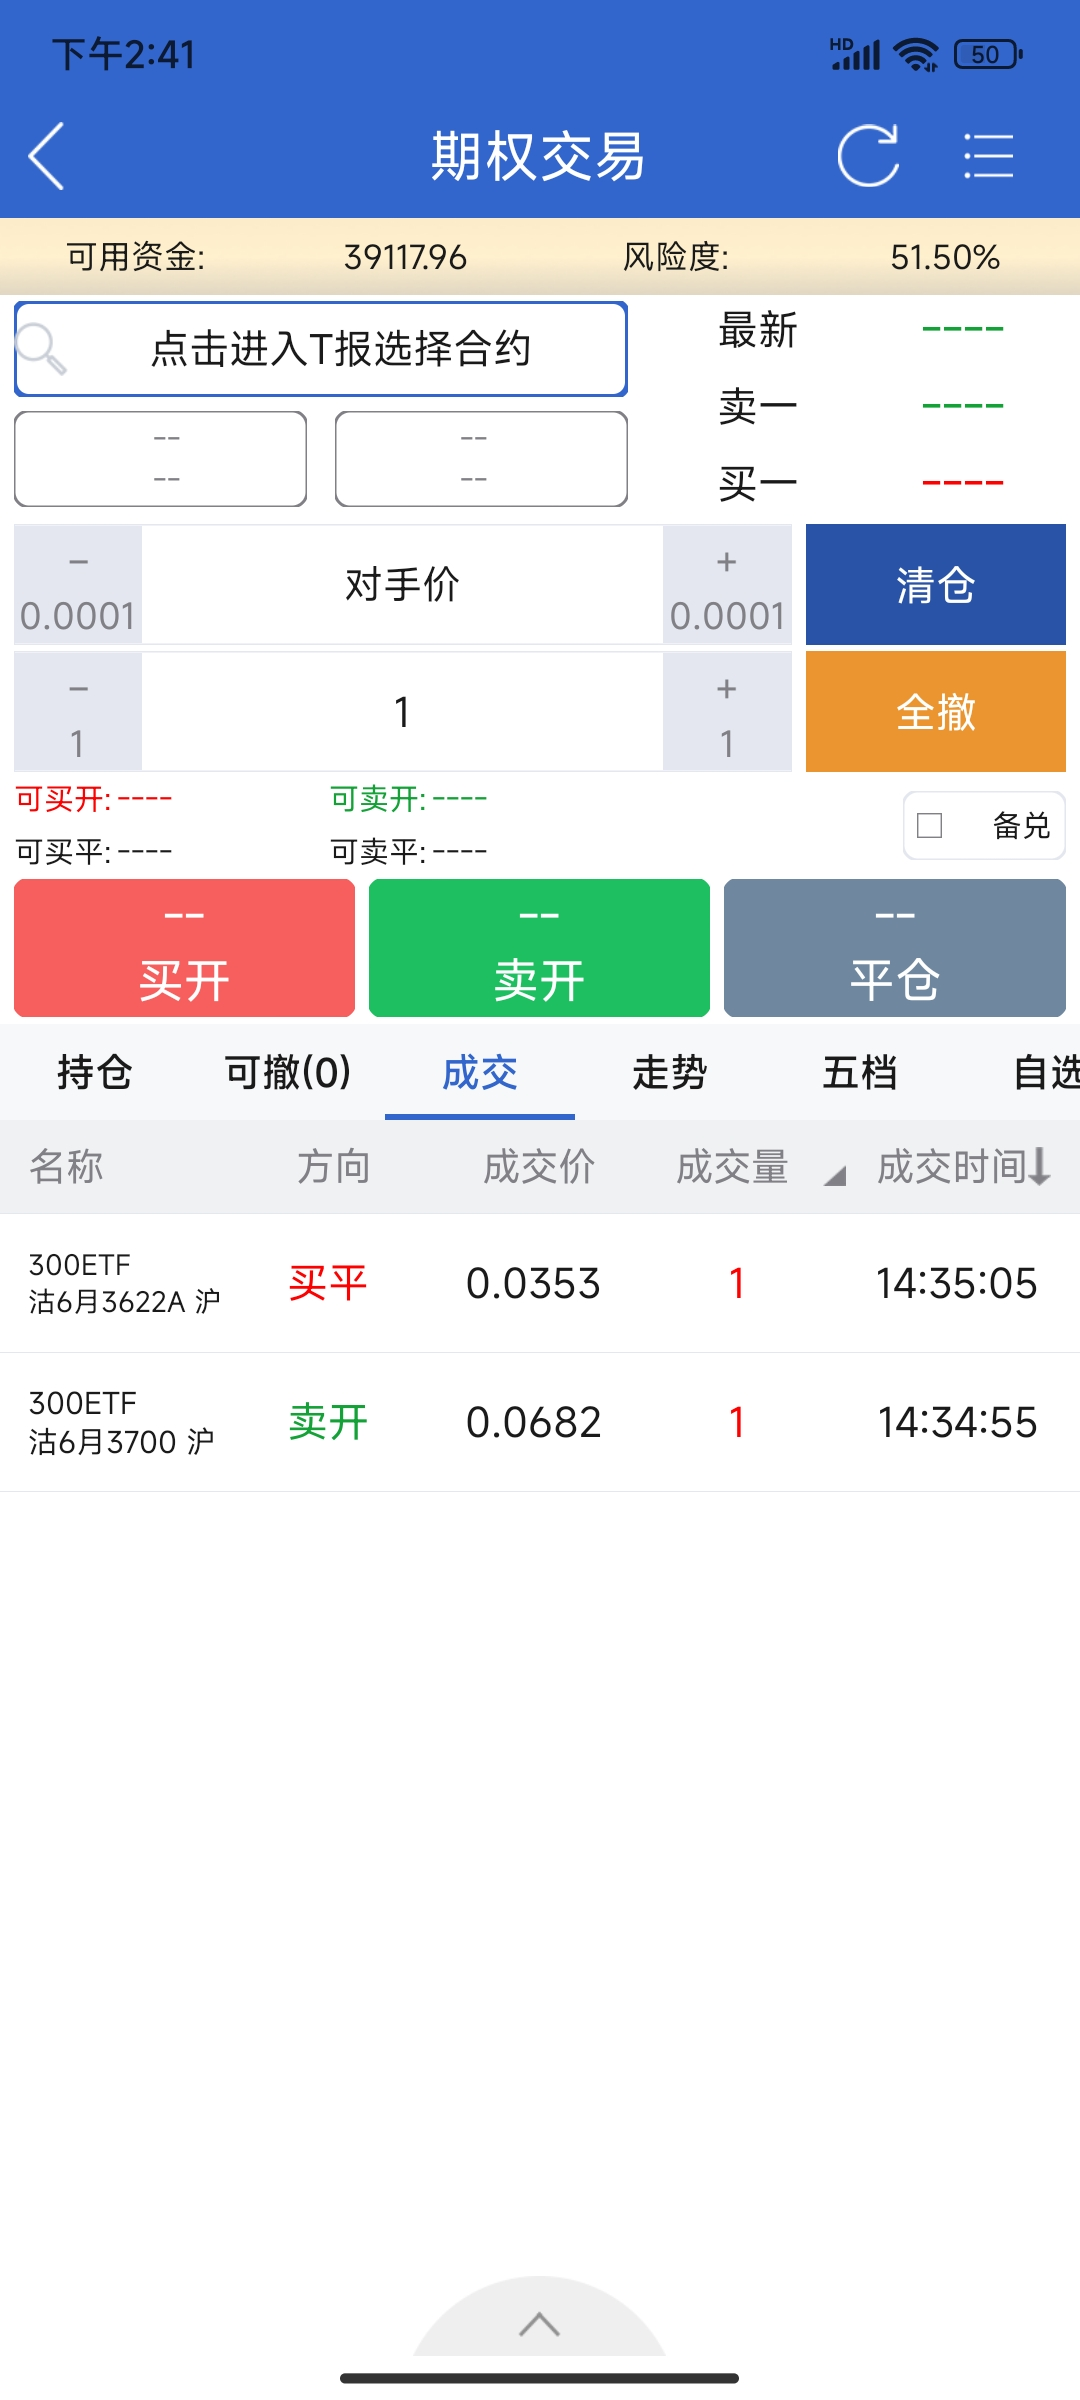Click the T报 contract selection field
Image resolution: width=1080 pixels, height=2400 pixels.
tap(340, 349)
